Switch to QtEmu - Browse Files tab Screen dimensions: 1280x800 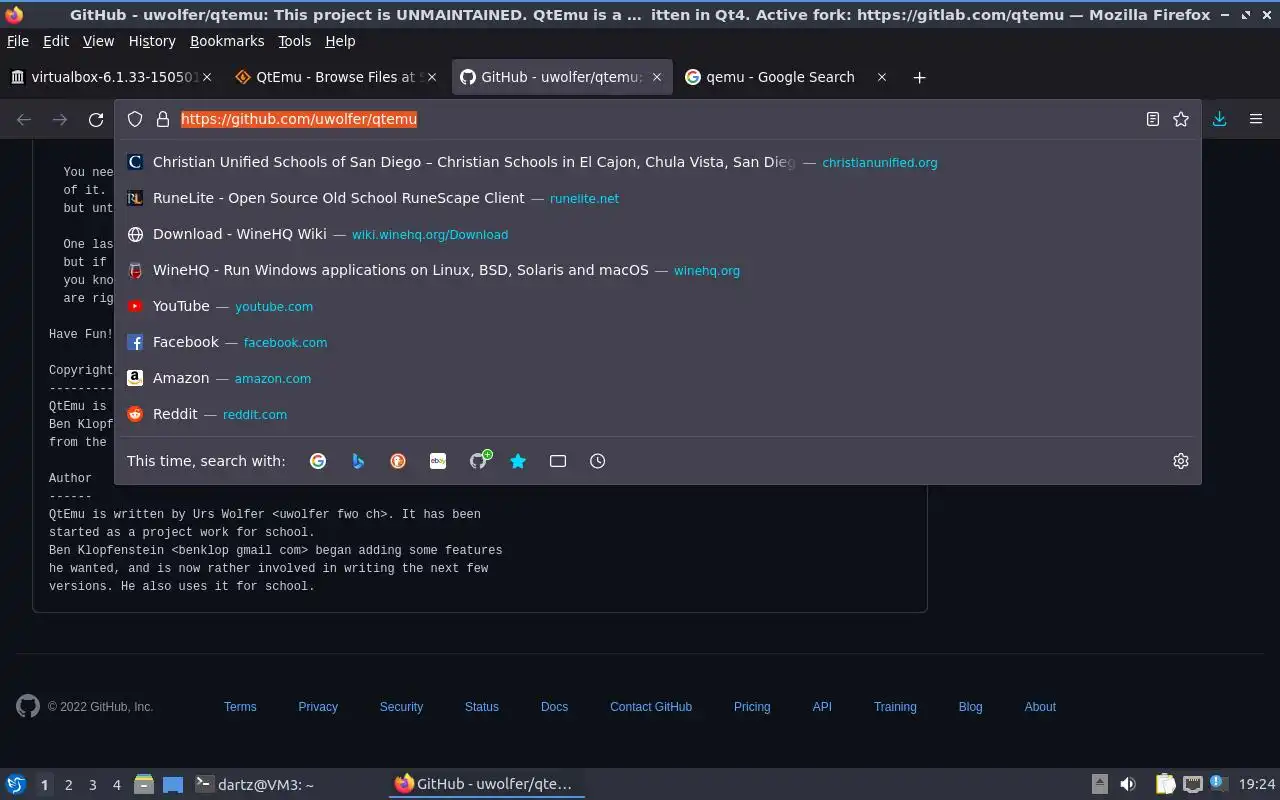[x=335, y=77]
